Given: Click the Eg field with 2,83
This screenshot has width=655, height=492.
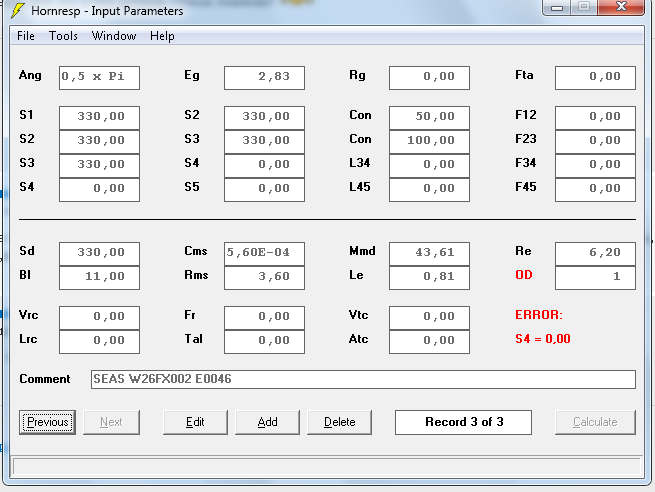Looking at the screenshot, I should 264,78.
